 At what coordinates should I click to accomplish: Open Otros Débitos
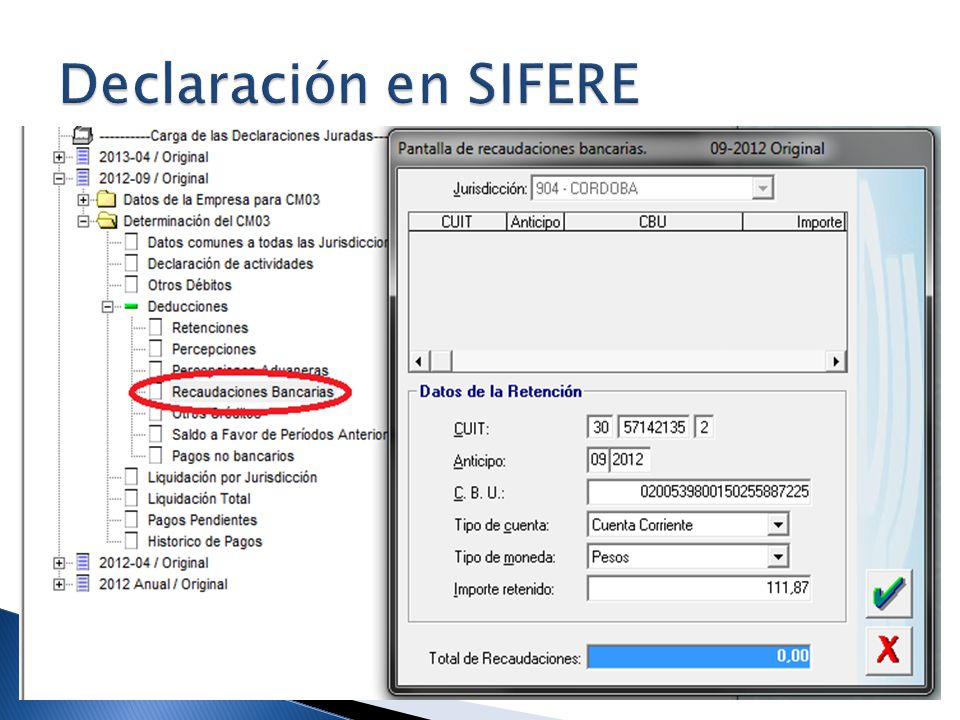click(190, 285)
